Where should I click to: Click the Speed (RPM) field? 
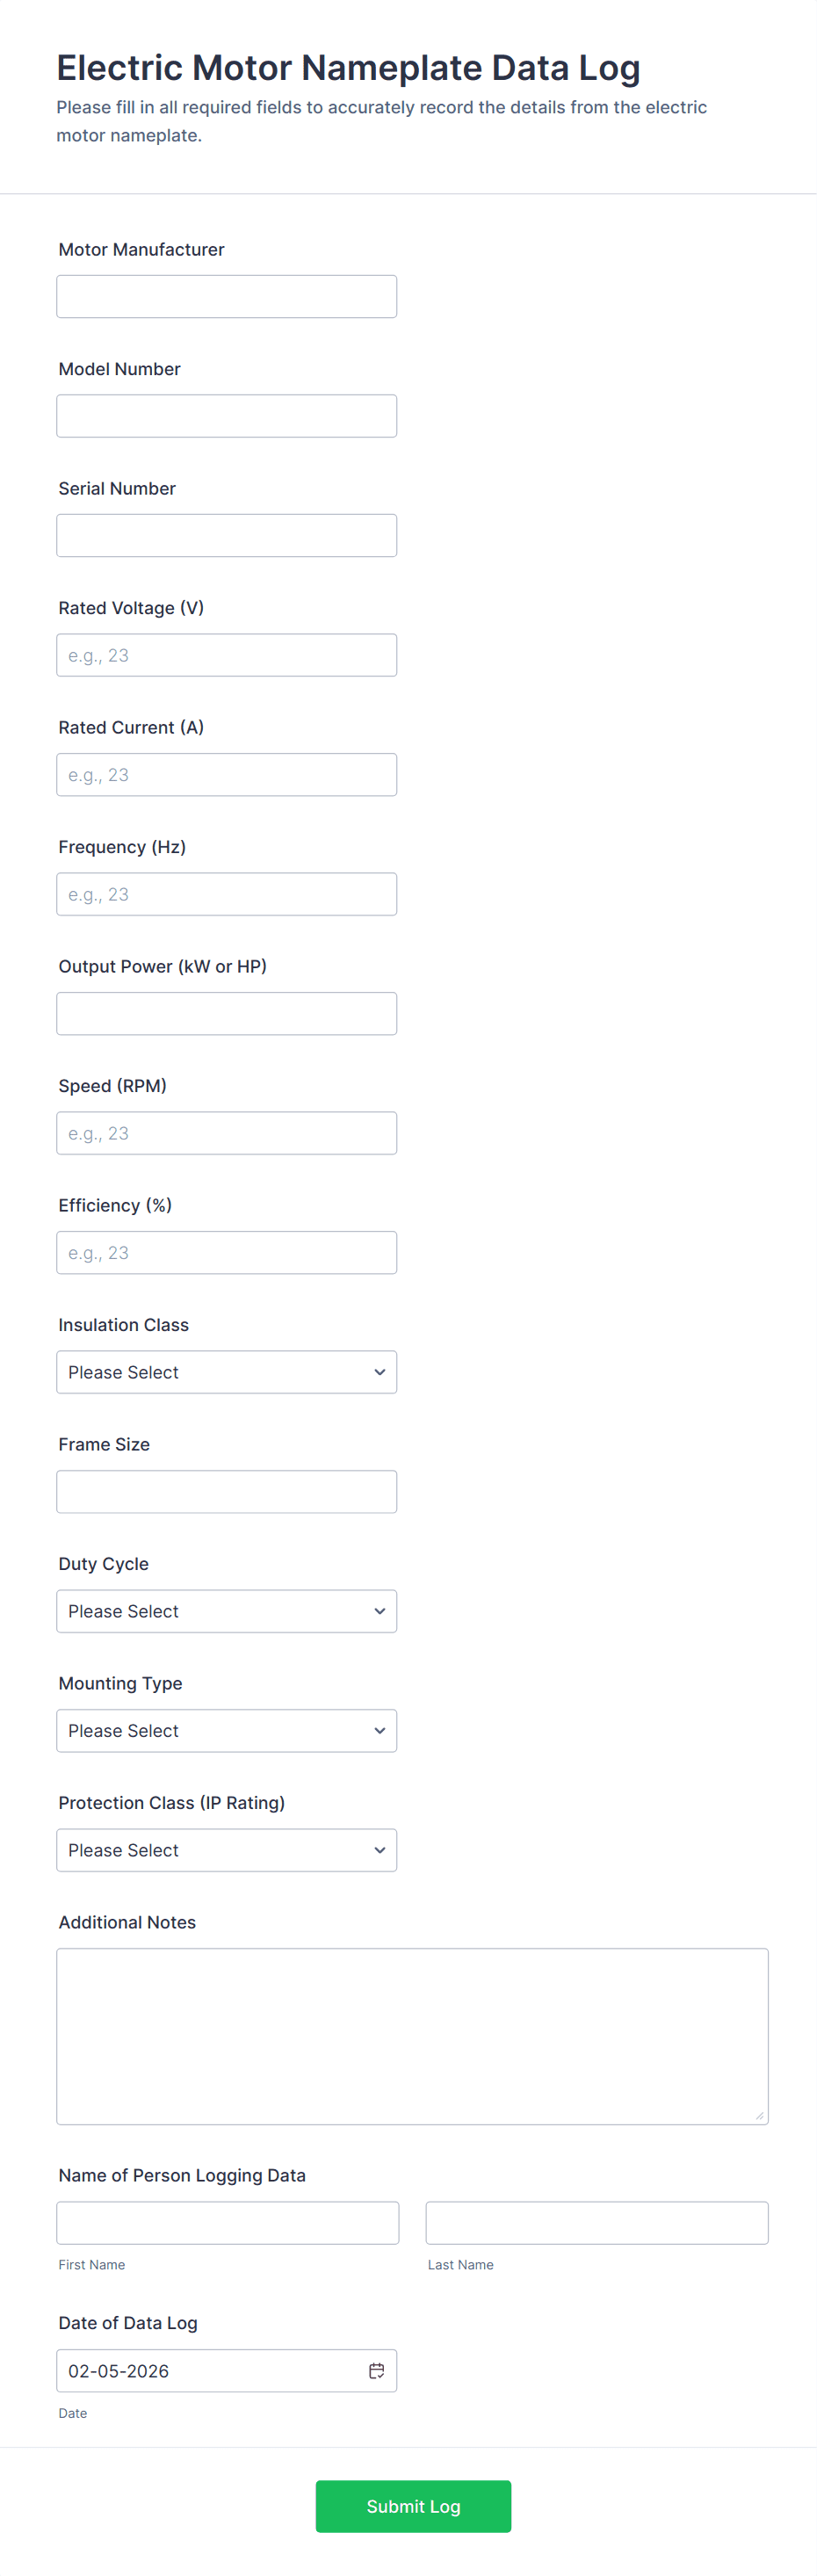(226, 1133)
